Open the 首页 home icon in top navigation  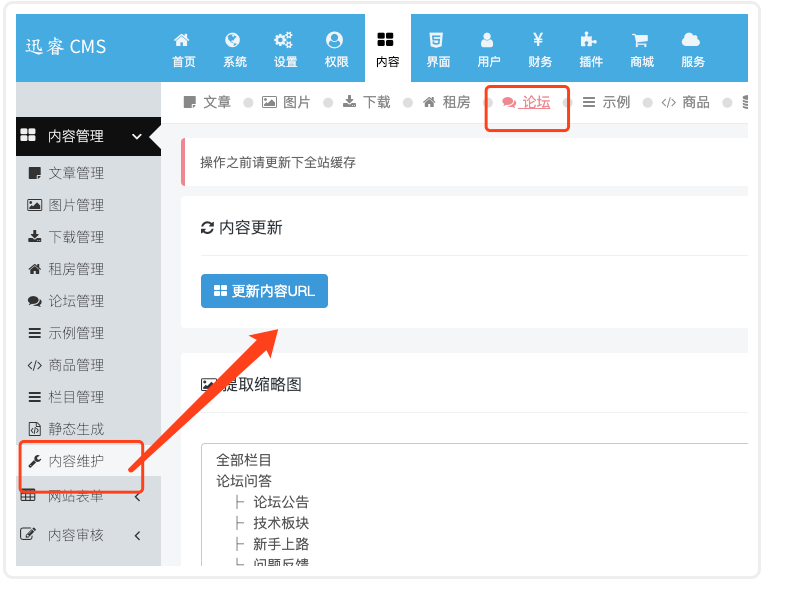pyautogui.click(x=182, y=41)
